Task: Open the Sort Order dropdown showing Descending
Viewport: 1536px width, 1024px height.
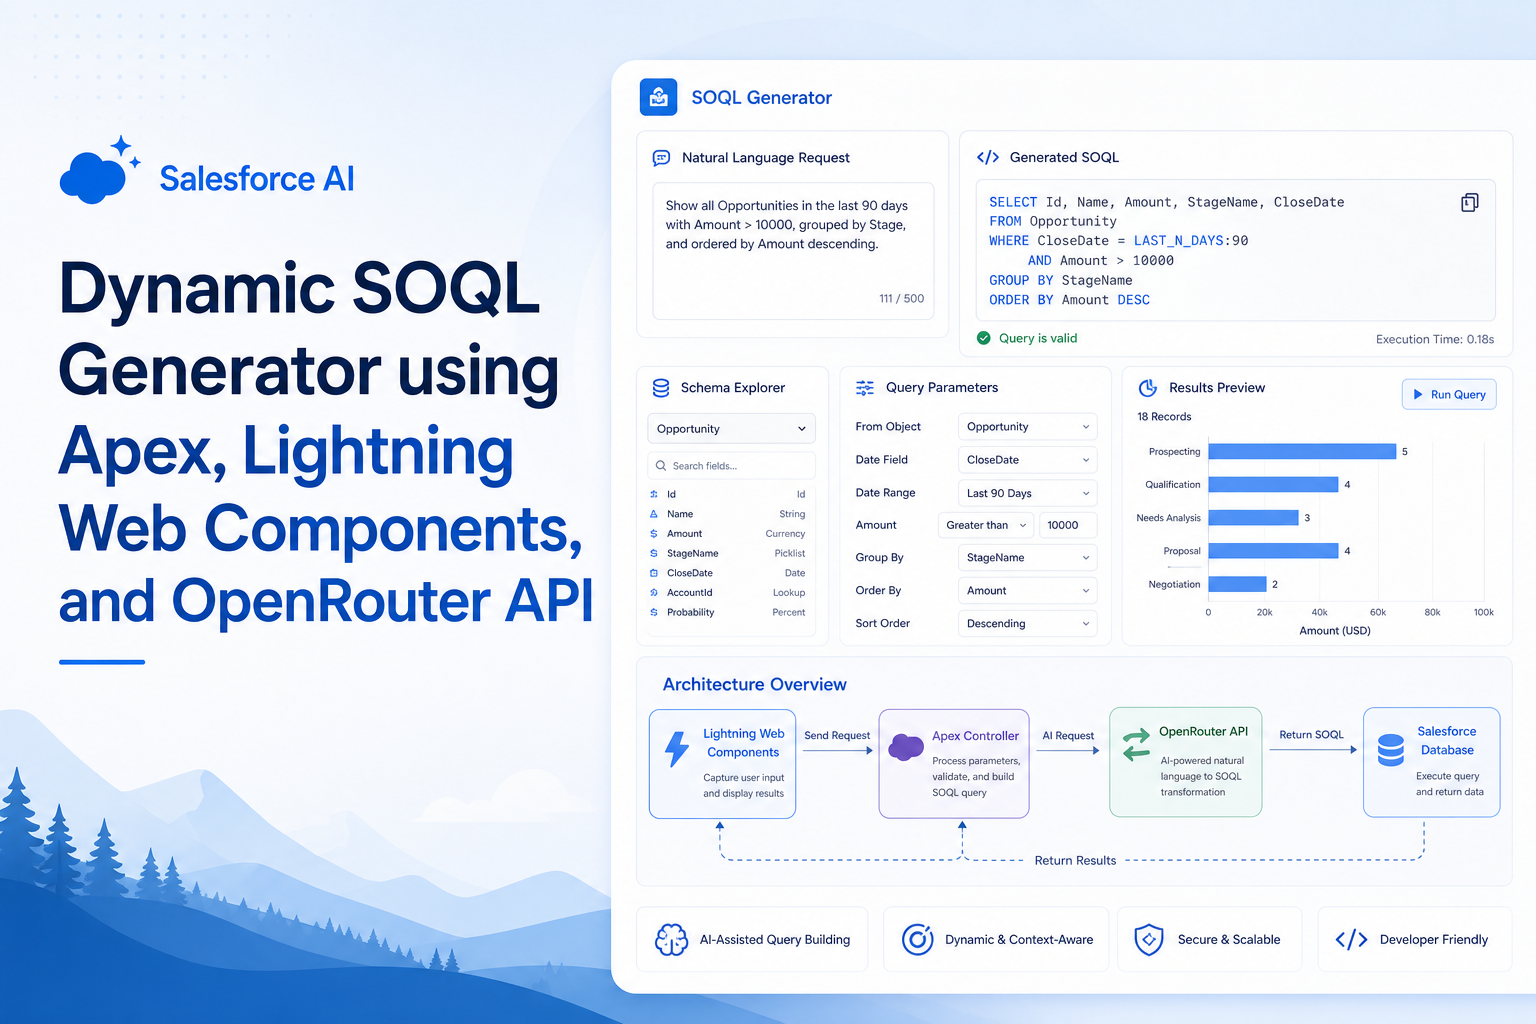Action: coord(1027,624)
